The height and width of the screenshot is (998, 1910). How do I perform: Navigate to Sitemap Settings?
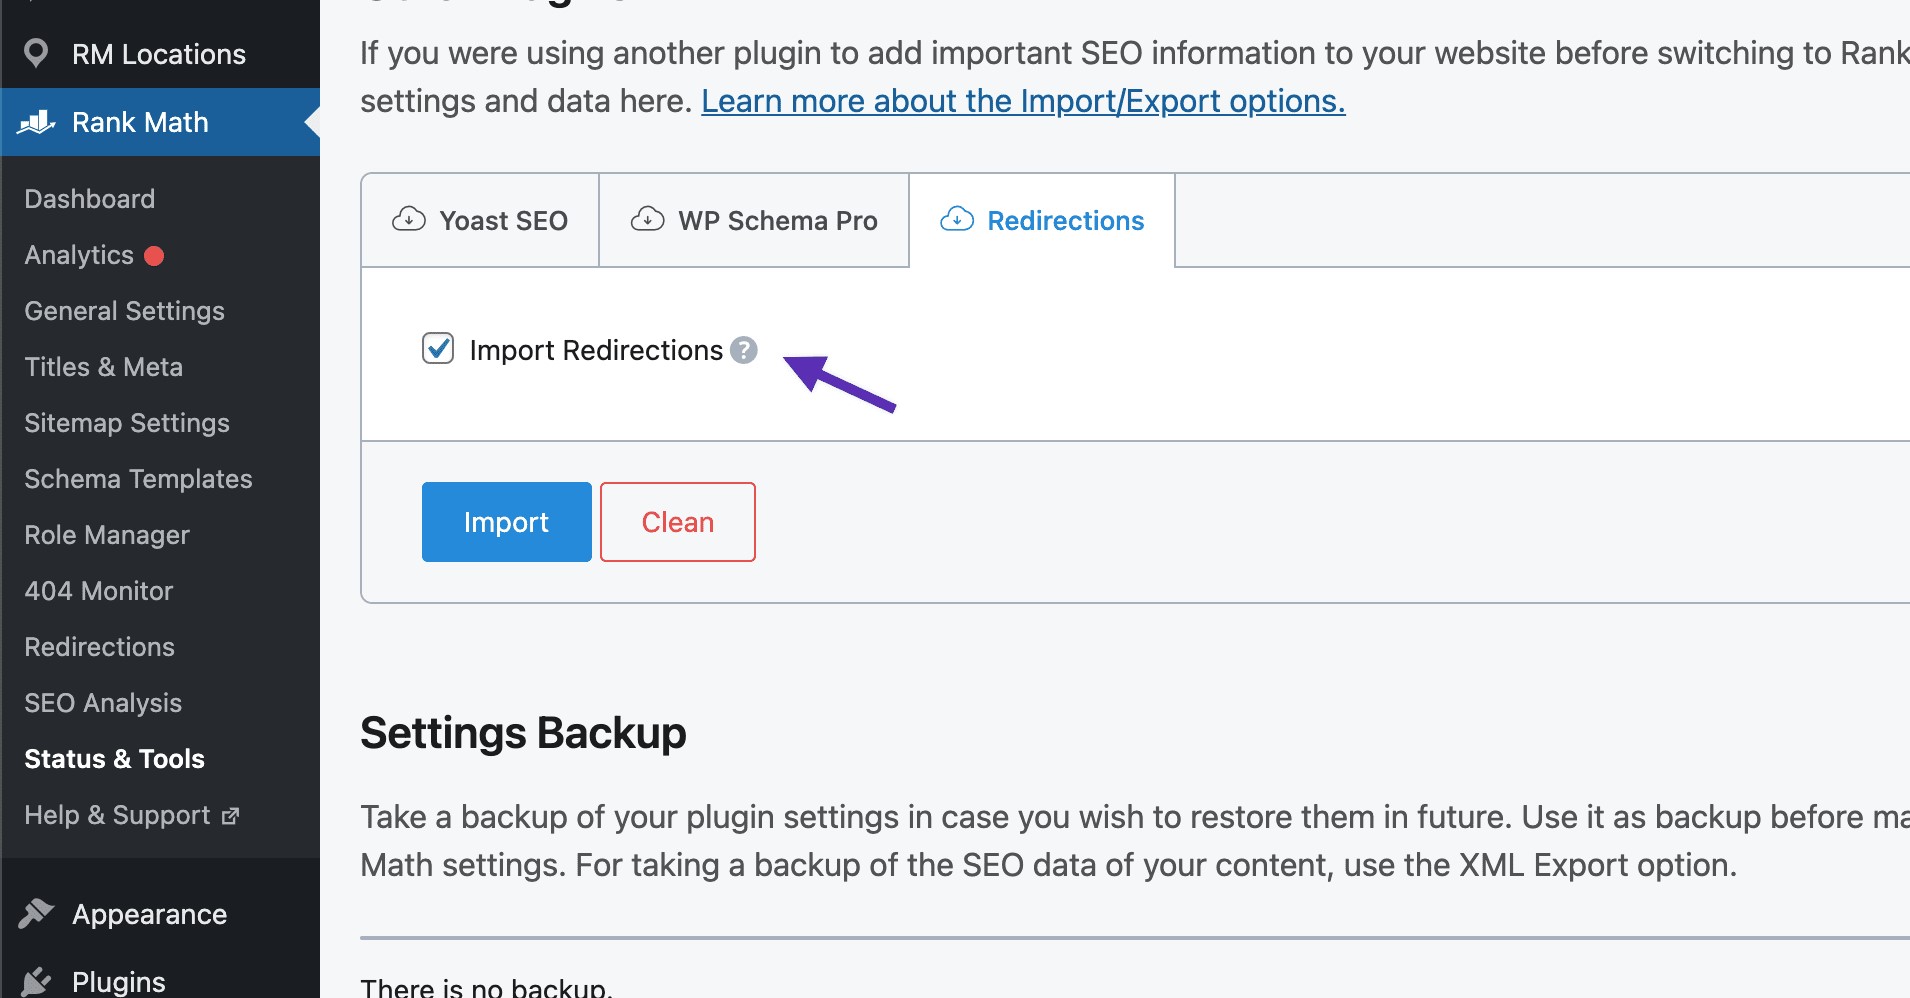(127, 423)
